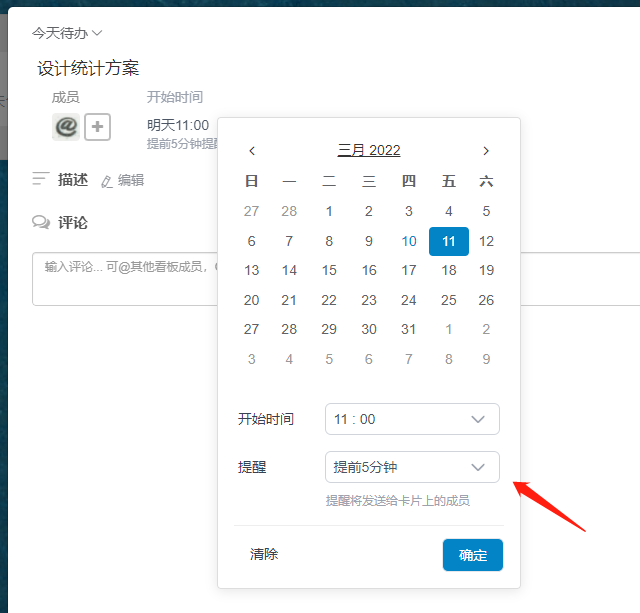The image size is (640, 613).
Task: Click the comment bubble icon
Action: point(41,222)
